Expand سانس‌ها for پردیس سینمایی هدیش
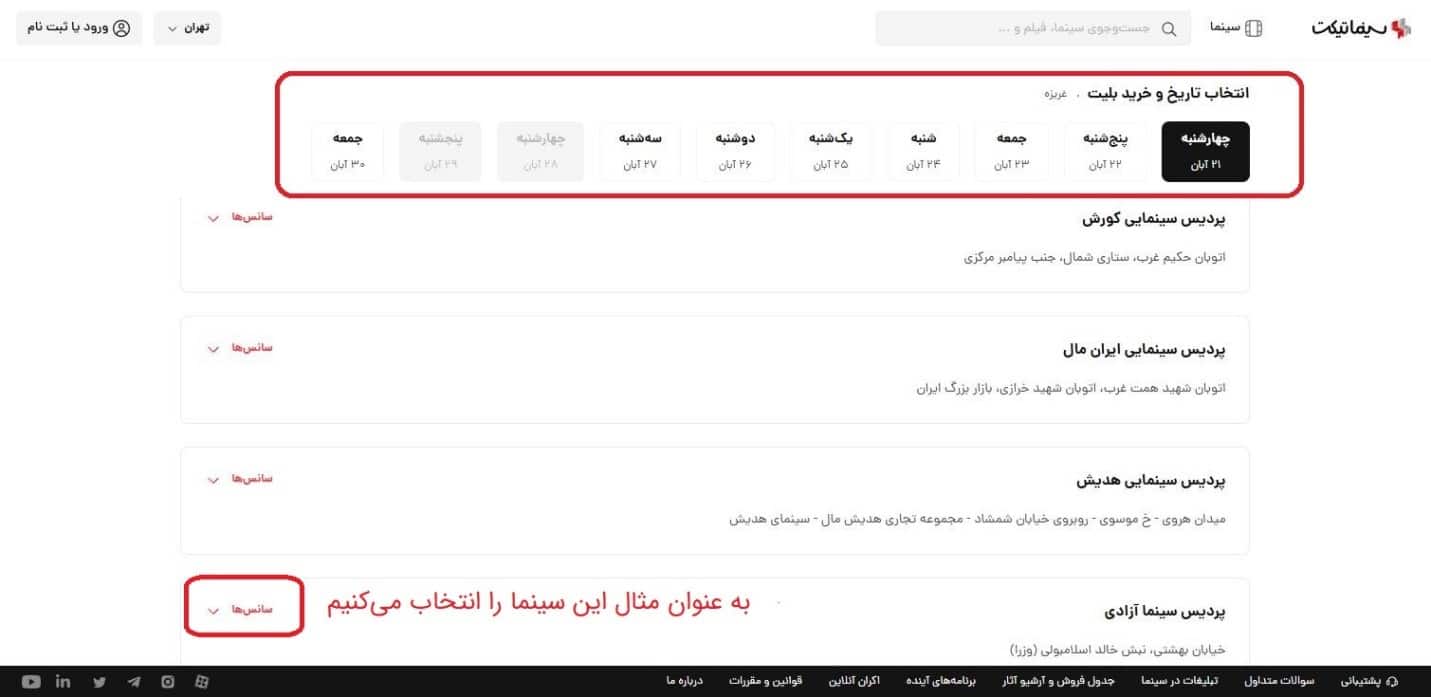The width and height of the screenshot is (1431, 697). click(x=239, y=479)
